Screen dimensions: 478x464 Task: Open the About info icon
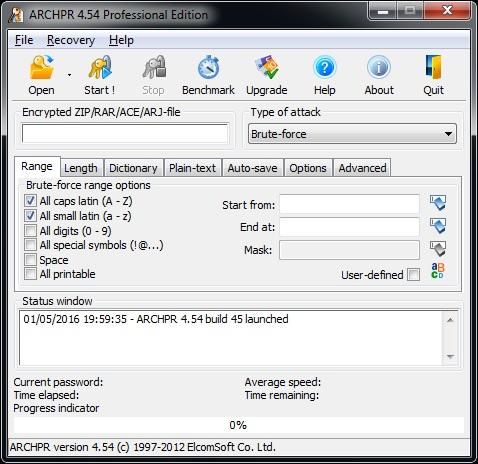pyautogui.click(x=379, y=67)
